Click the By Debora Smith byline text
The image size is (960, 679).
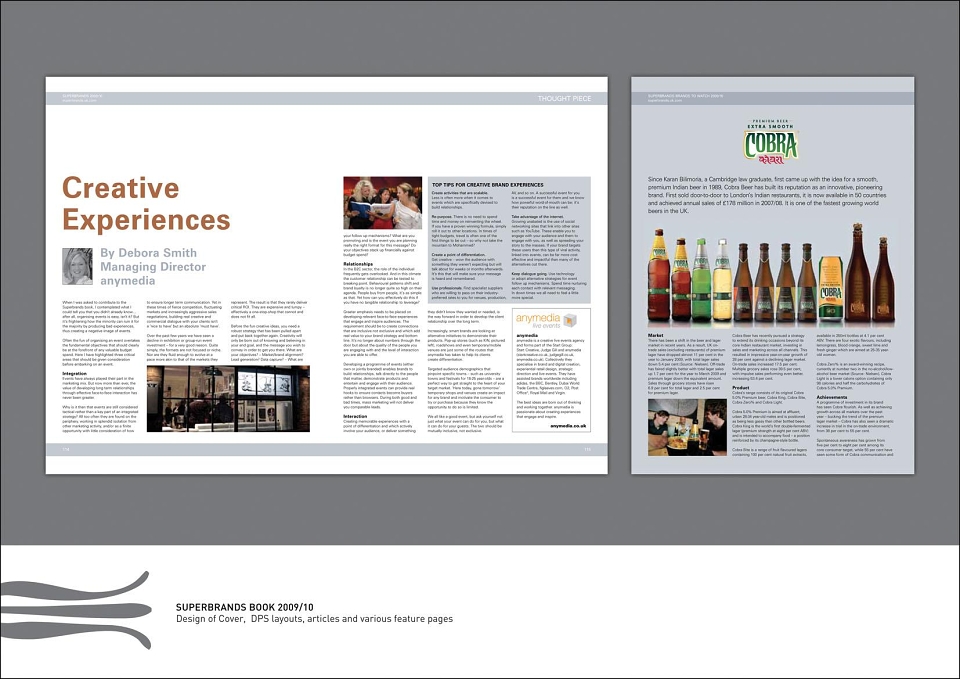[149, 253]
